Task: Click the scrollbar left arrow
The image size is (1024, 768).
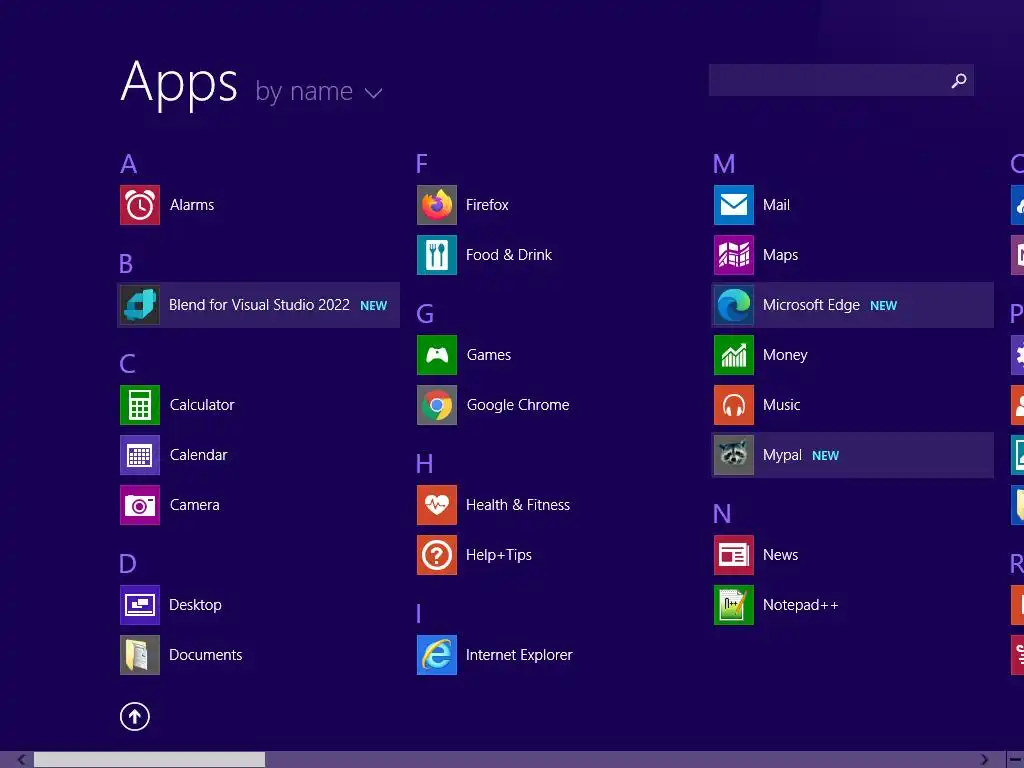Action: tap(21, 760)
